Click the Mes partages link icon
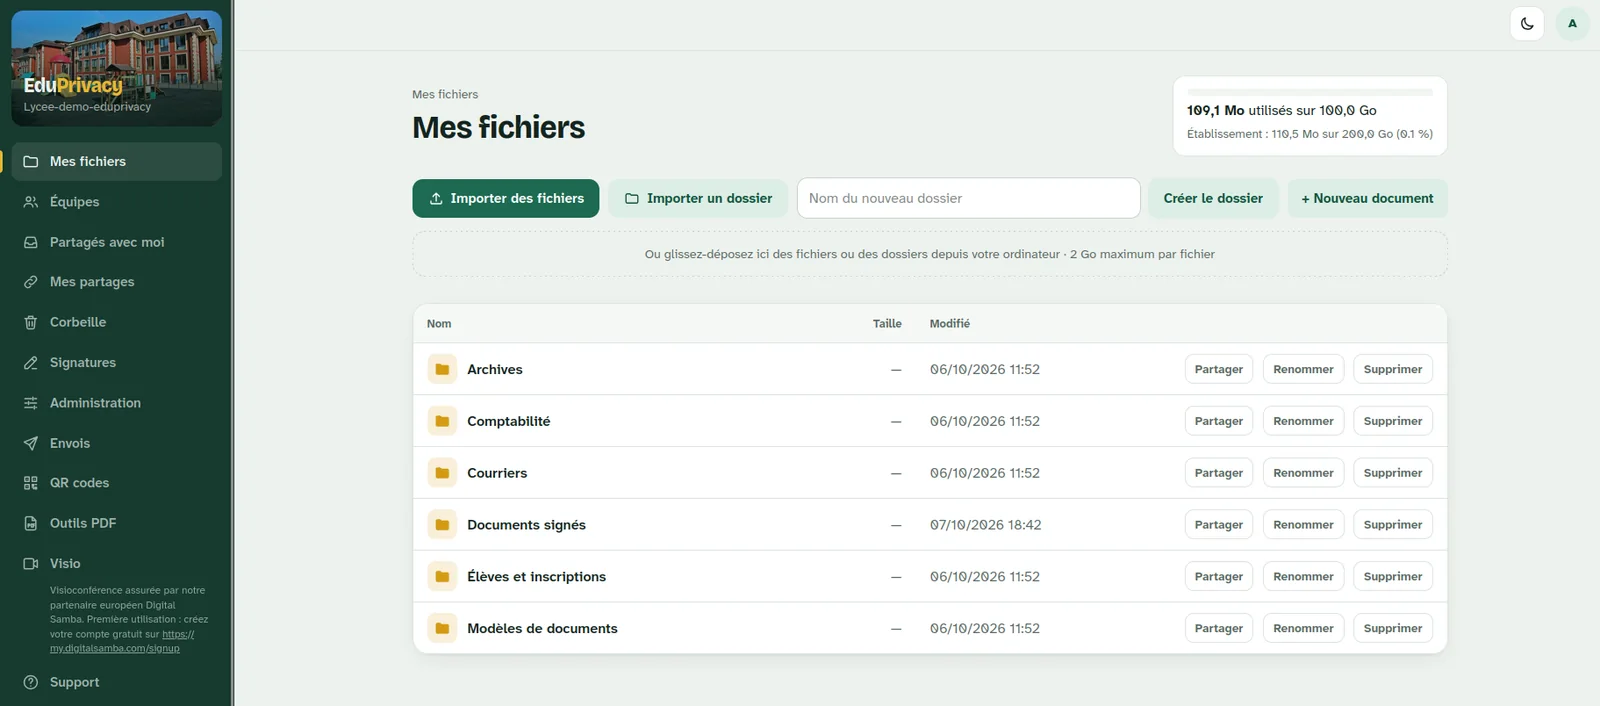1600x706 pixels. point(31,282)
